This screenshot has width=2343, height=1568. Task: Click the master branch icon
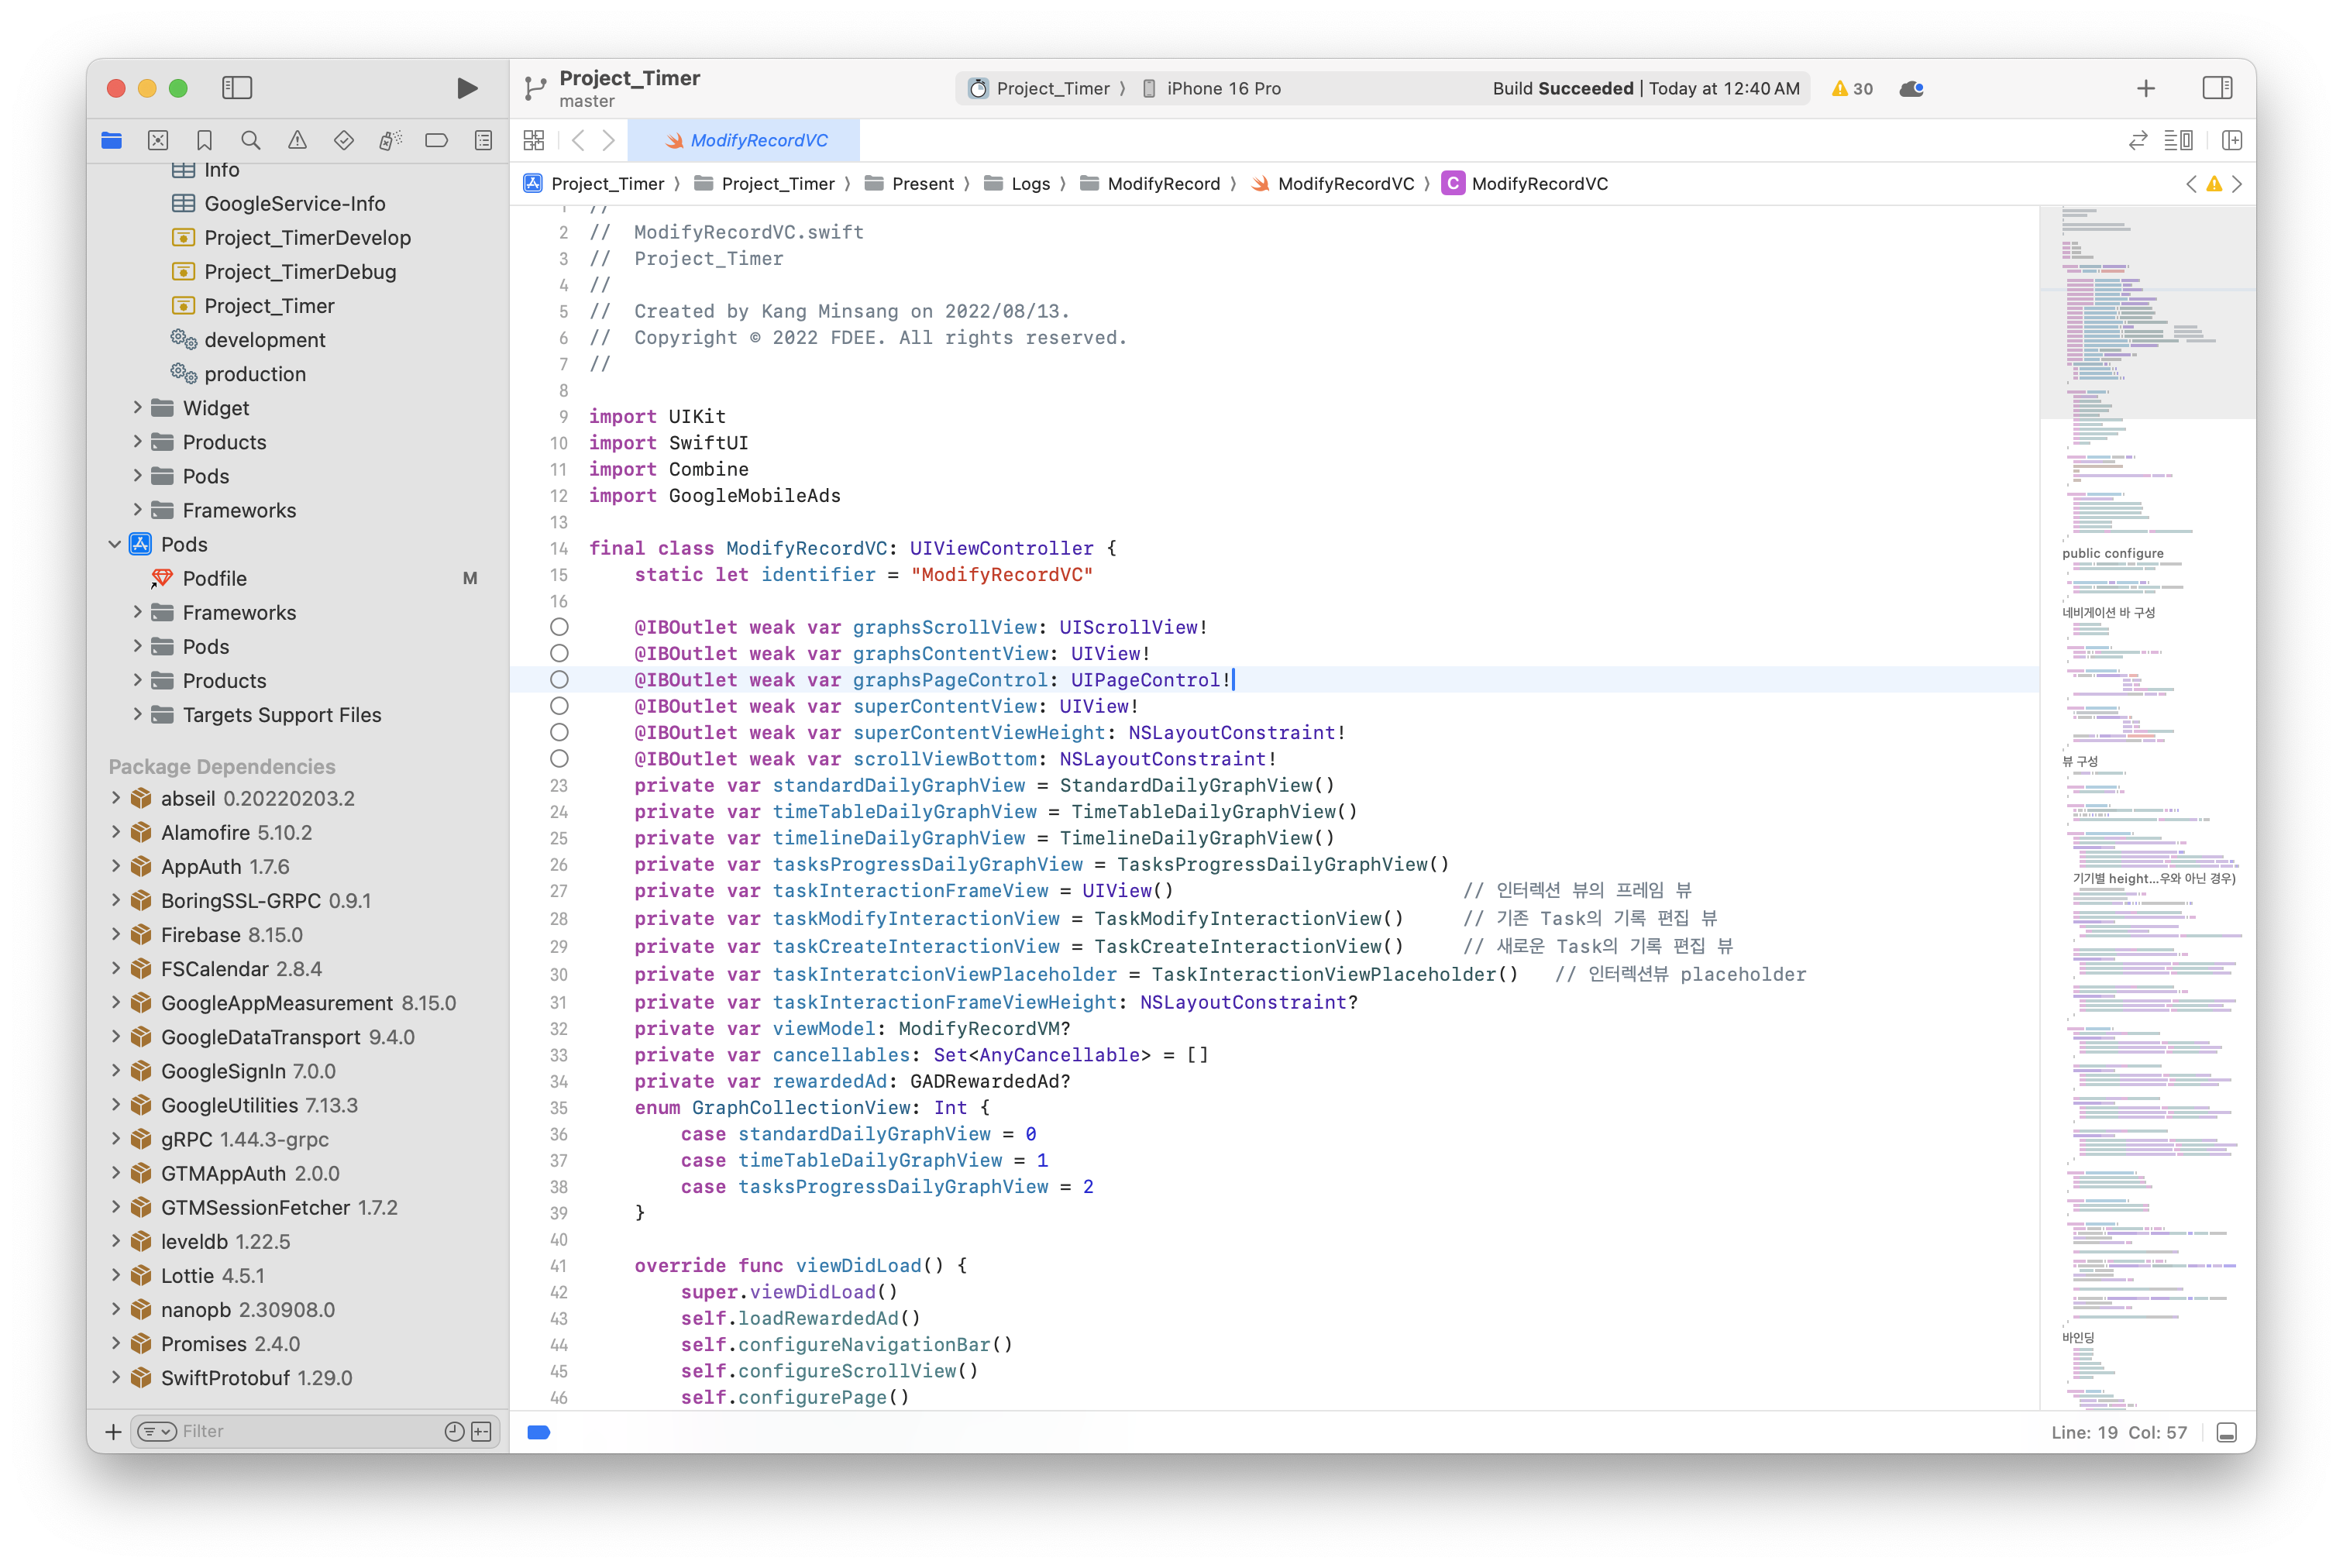point(535,89)
